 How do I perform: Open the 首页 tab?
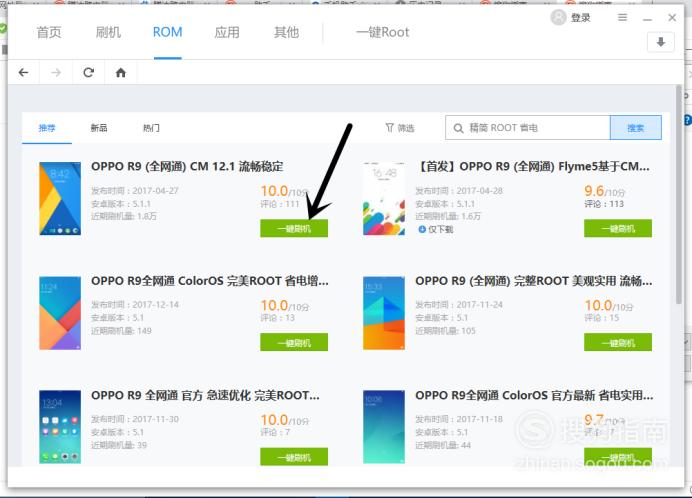pos(49,32)
